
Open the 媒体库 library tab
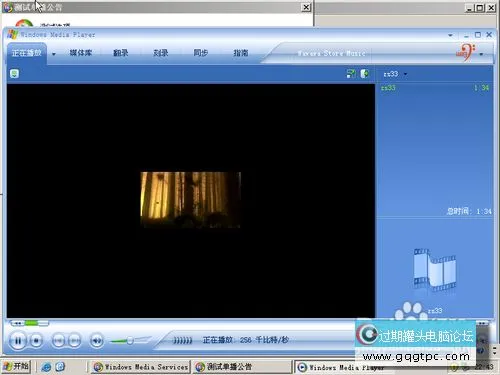tap(80, 53)
